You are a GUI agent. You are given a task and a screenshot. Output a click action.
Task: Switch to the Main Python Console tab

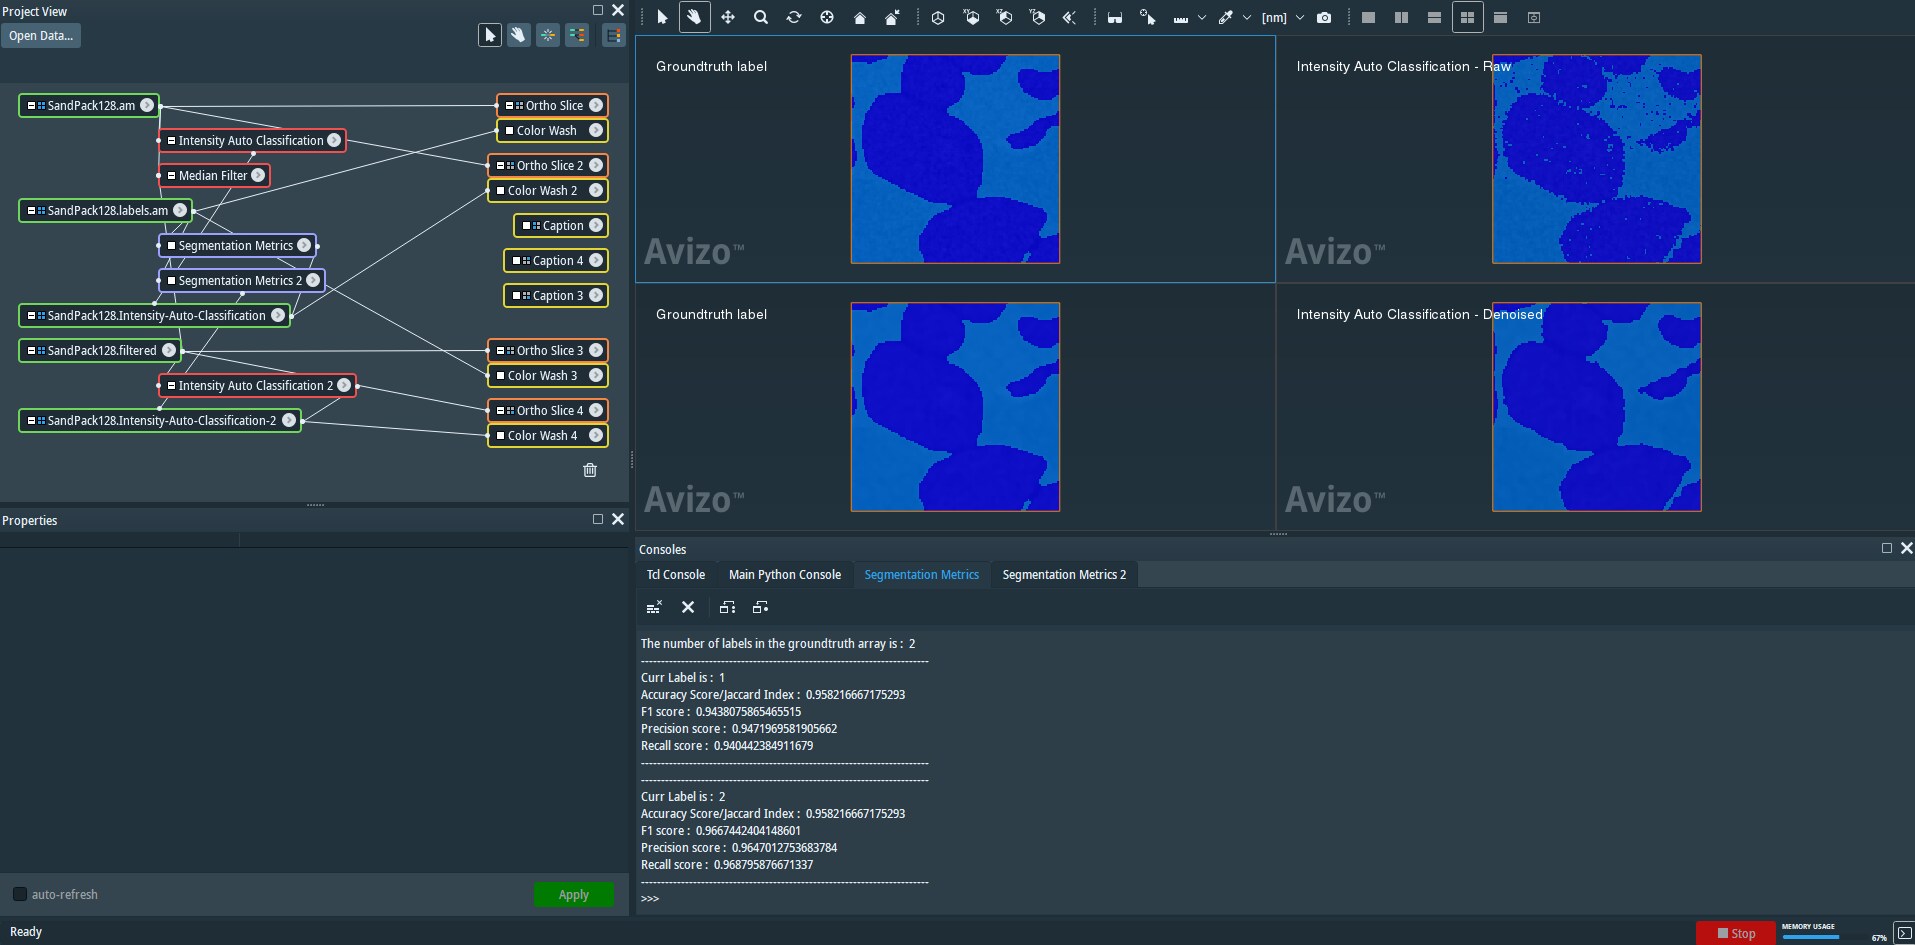tap(784, 574)
